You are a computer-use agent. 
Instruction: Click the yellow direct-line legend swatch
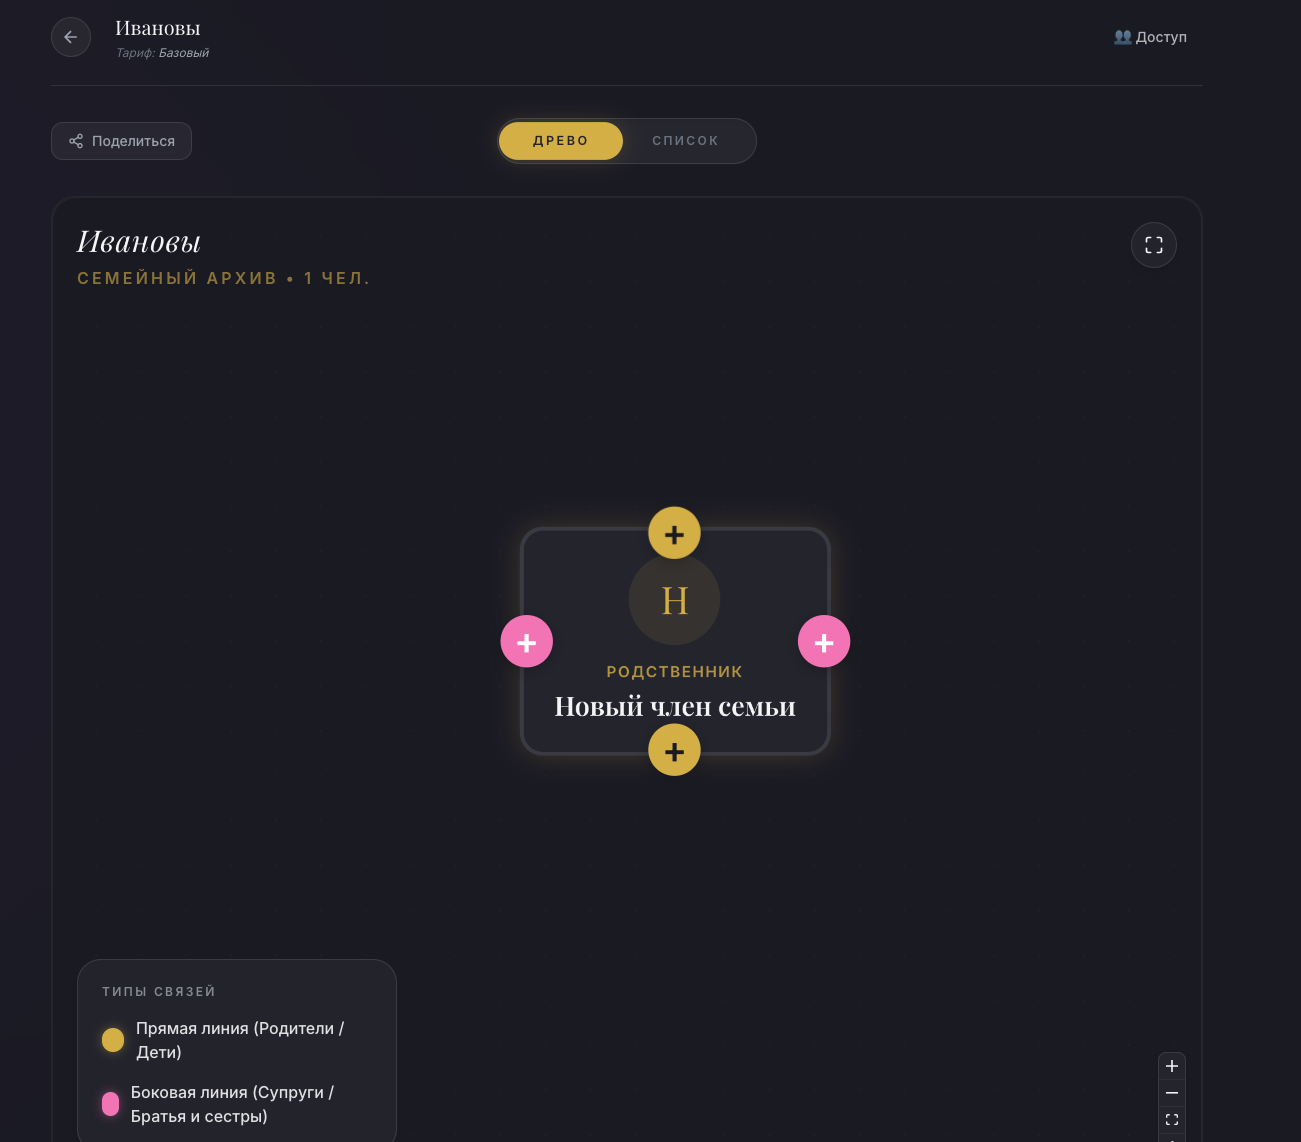(x=113, y=1040)
